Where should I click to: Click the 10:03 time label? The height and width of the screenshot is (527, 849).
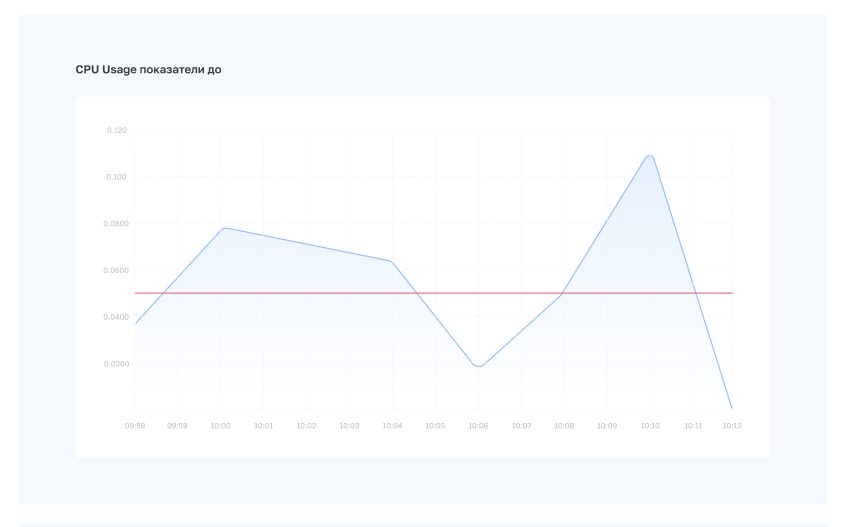[349, 426]
